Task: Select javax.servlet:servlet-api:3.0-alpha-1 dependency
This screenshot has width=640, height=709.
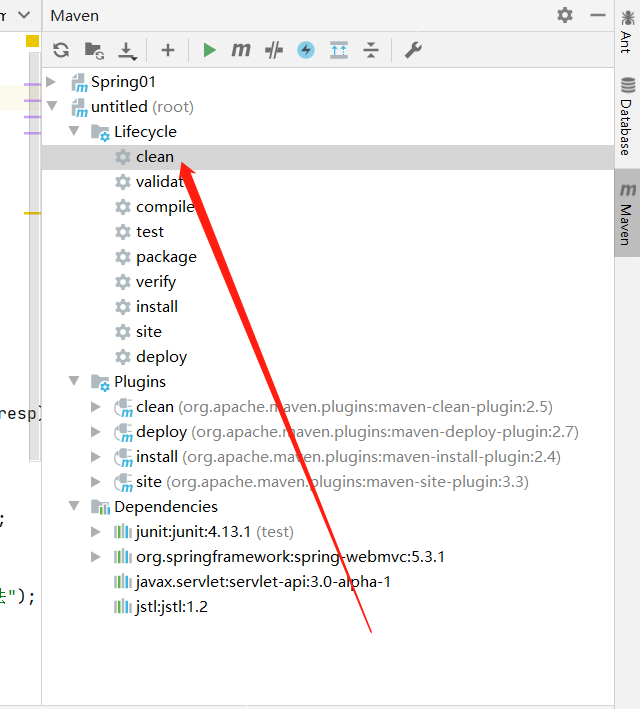Action: [263, 582]
